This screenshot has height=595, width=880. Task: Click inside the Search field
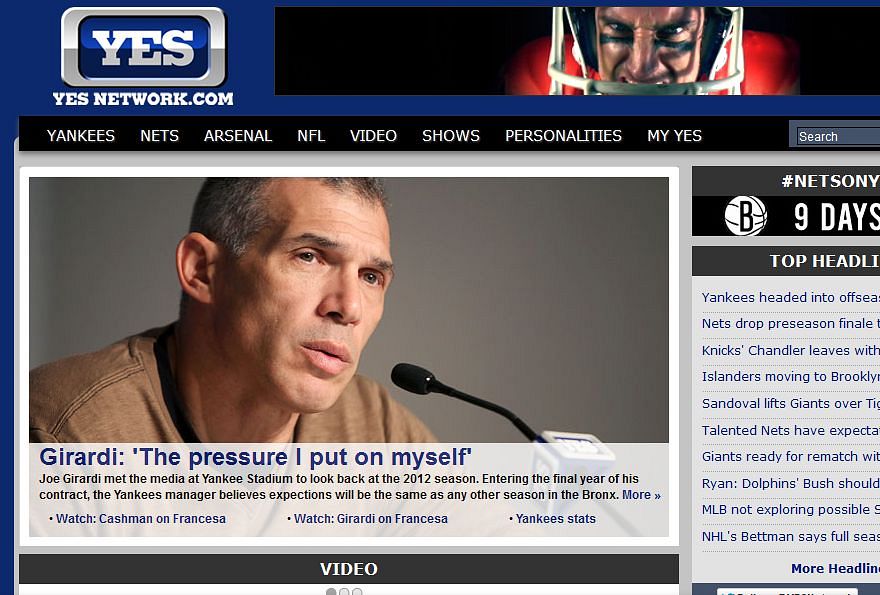pyautogui.click(x=838, y=136)
